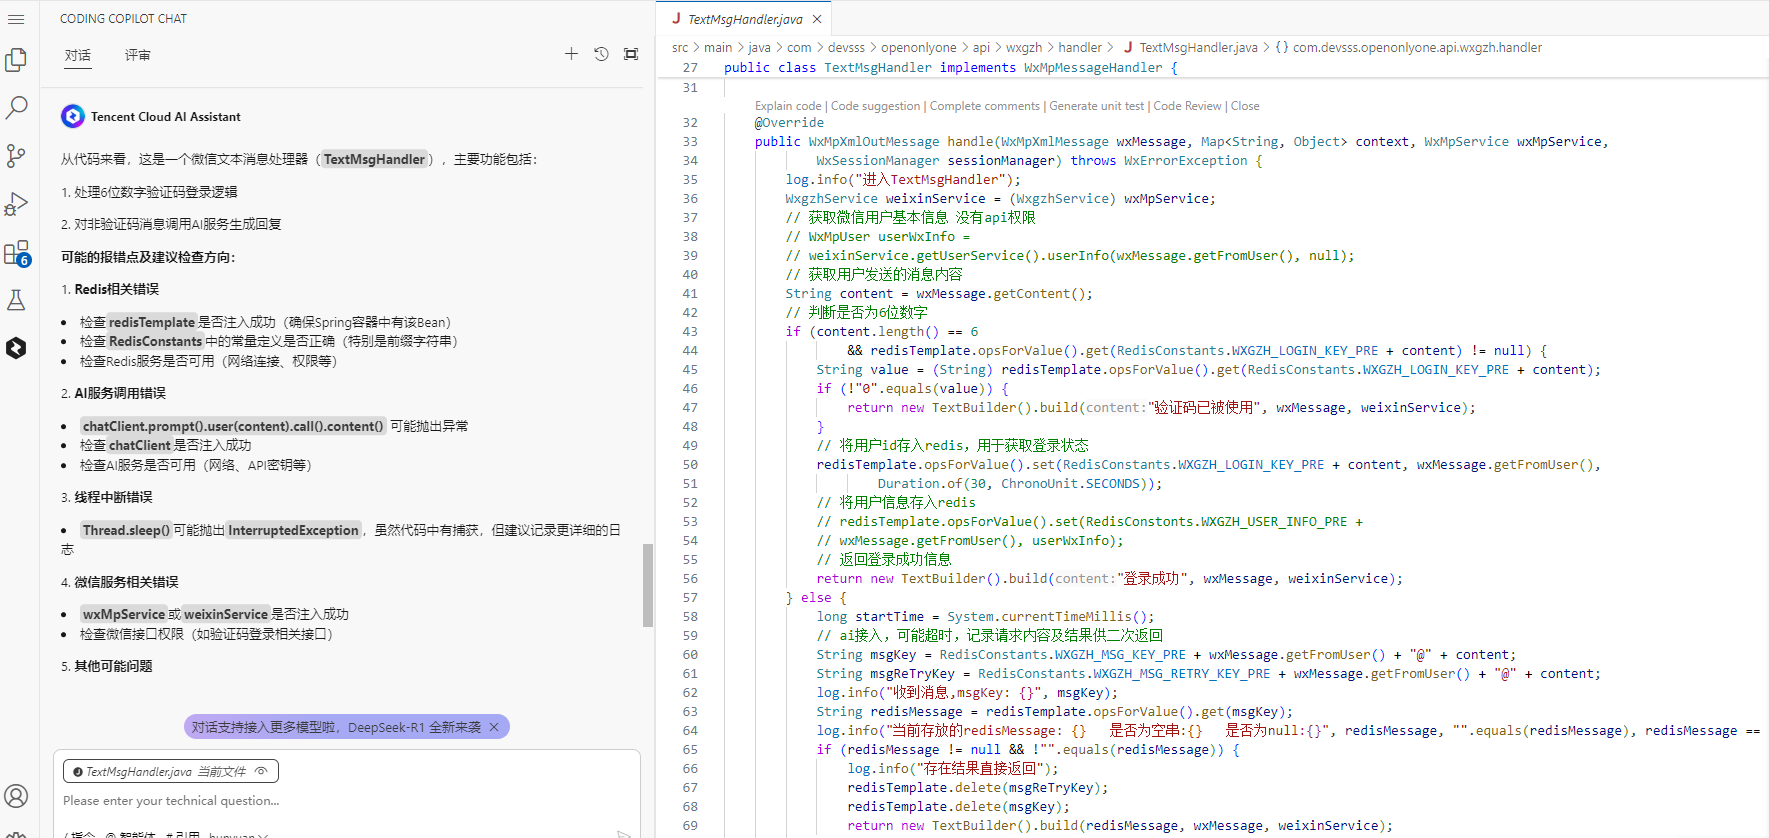This screenshot has height=838, width=1769.
Task: Switch to the 评审 tab
Action: click(138, 55)
